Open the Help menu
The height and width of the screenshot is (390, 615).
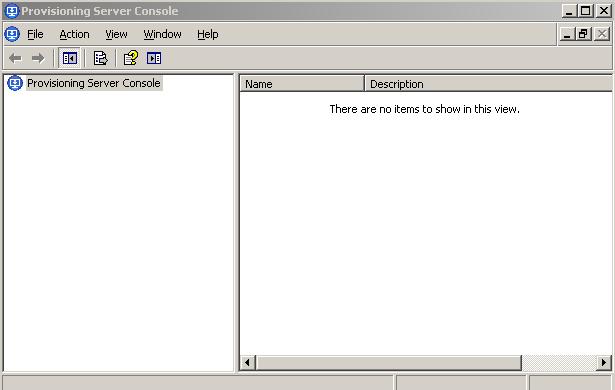(207, 35)
